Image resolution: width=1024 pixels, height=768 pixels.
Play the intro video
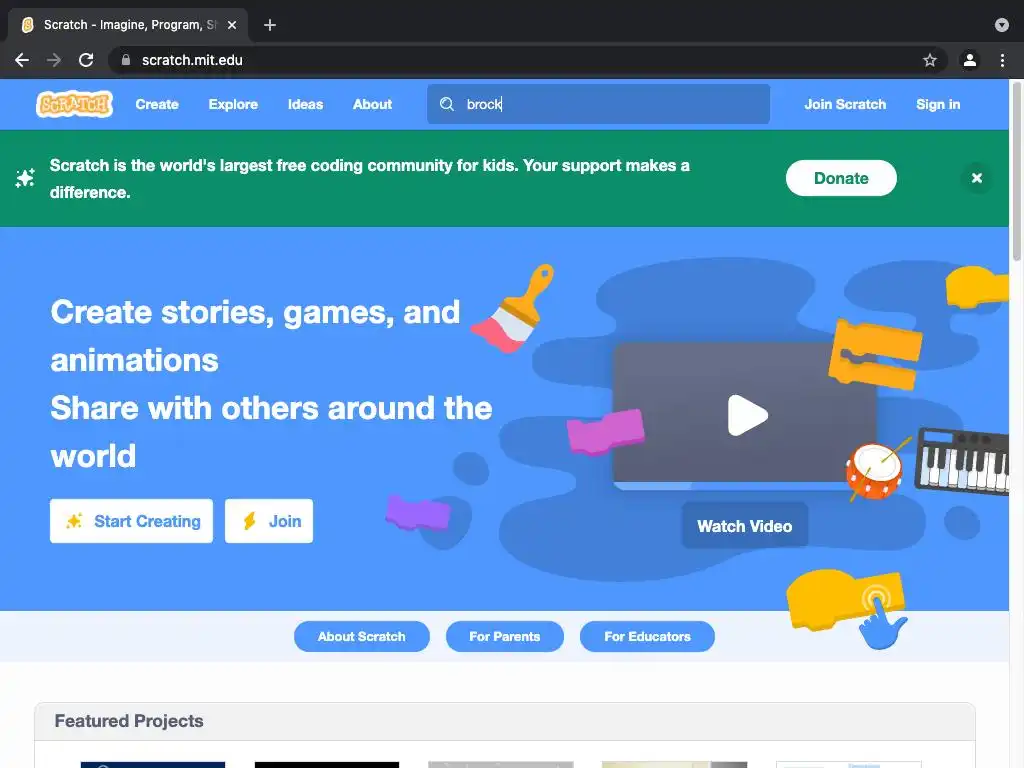pos(747,415)
